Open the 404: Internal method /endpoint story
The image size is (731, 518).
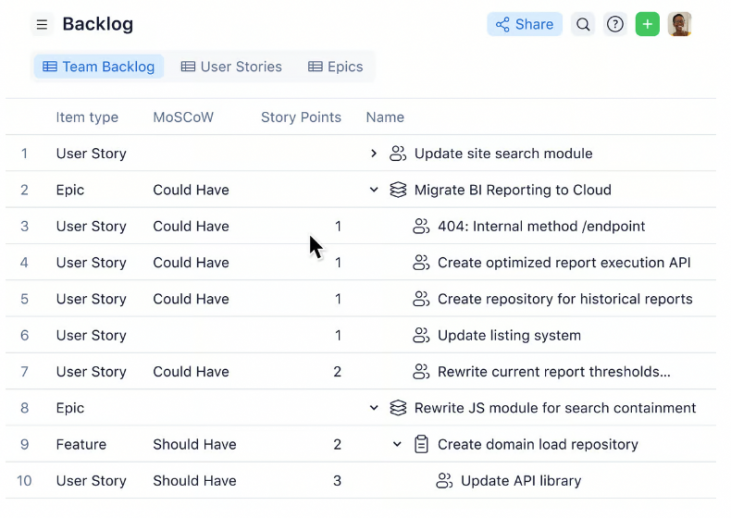click(541, 226)
